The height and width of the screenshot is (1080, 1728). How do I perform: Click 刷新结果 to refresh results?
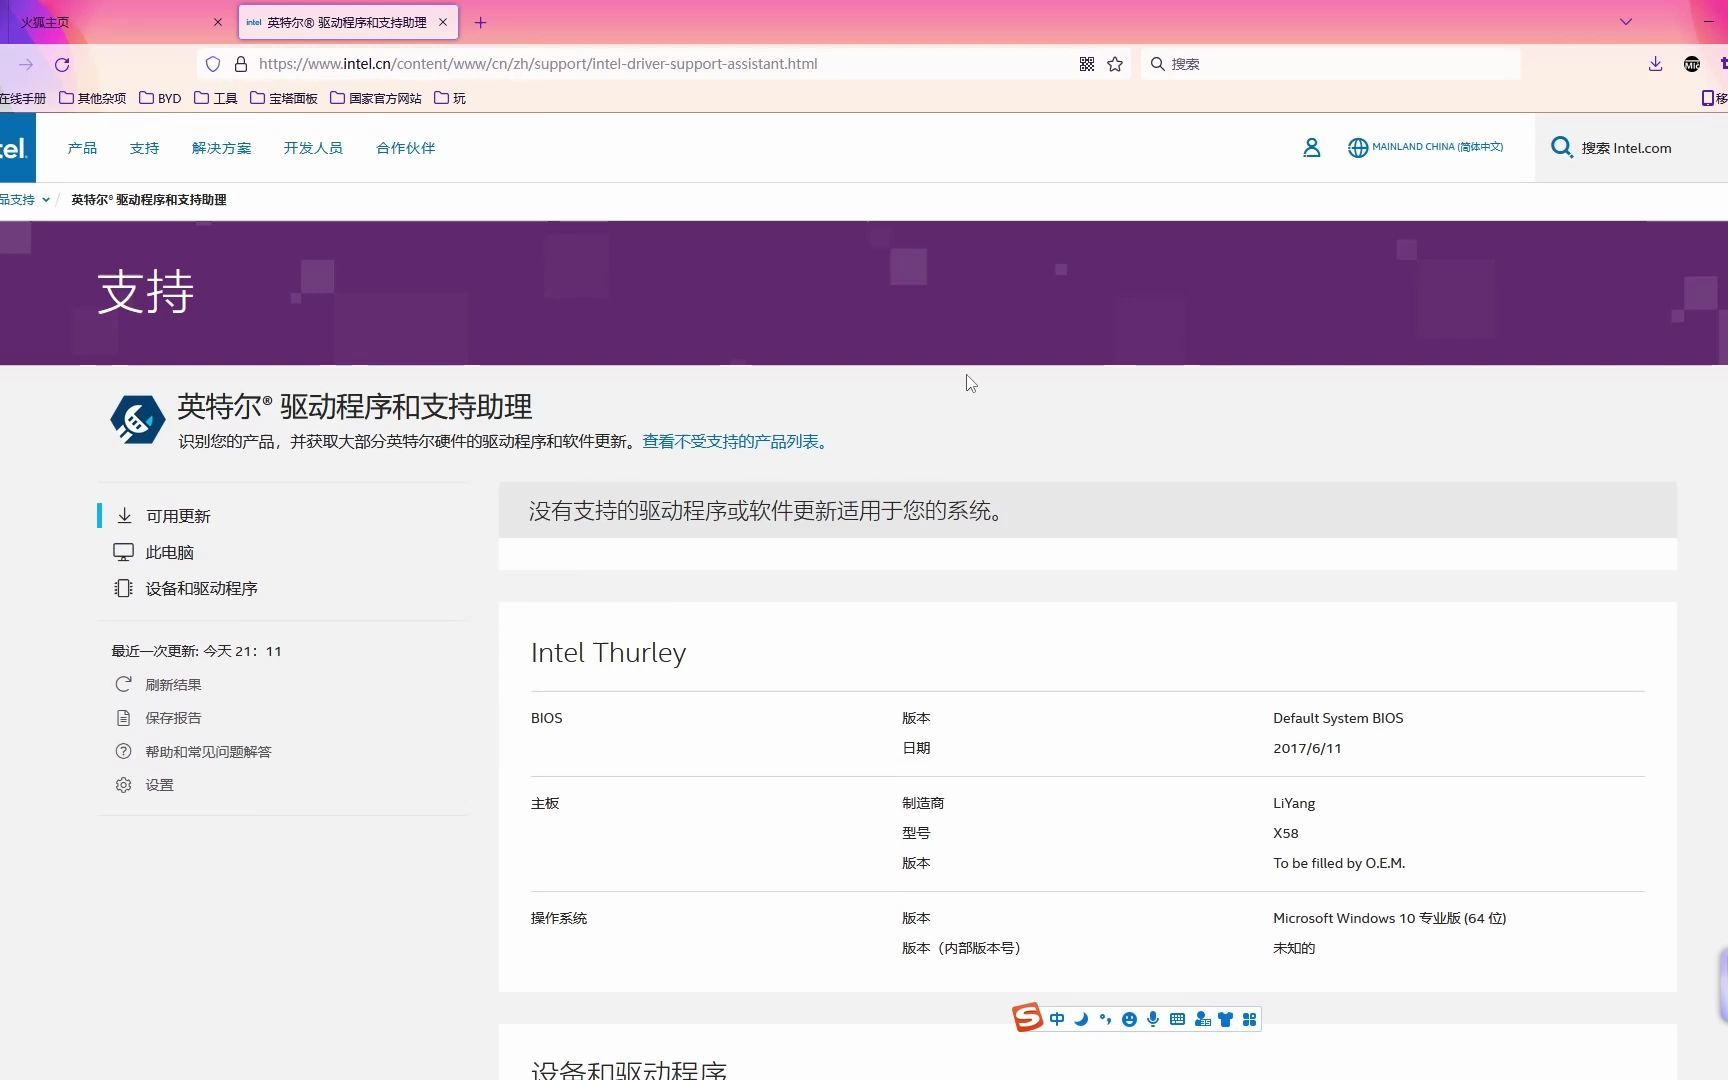172,684
